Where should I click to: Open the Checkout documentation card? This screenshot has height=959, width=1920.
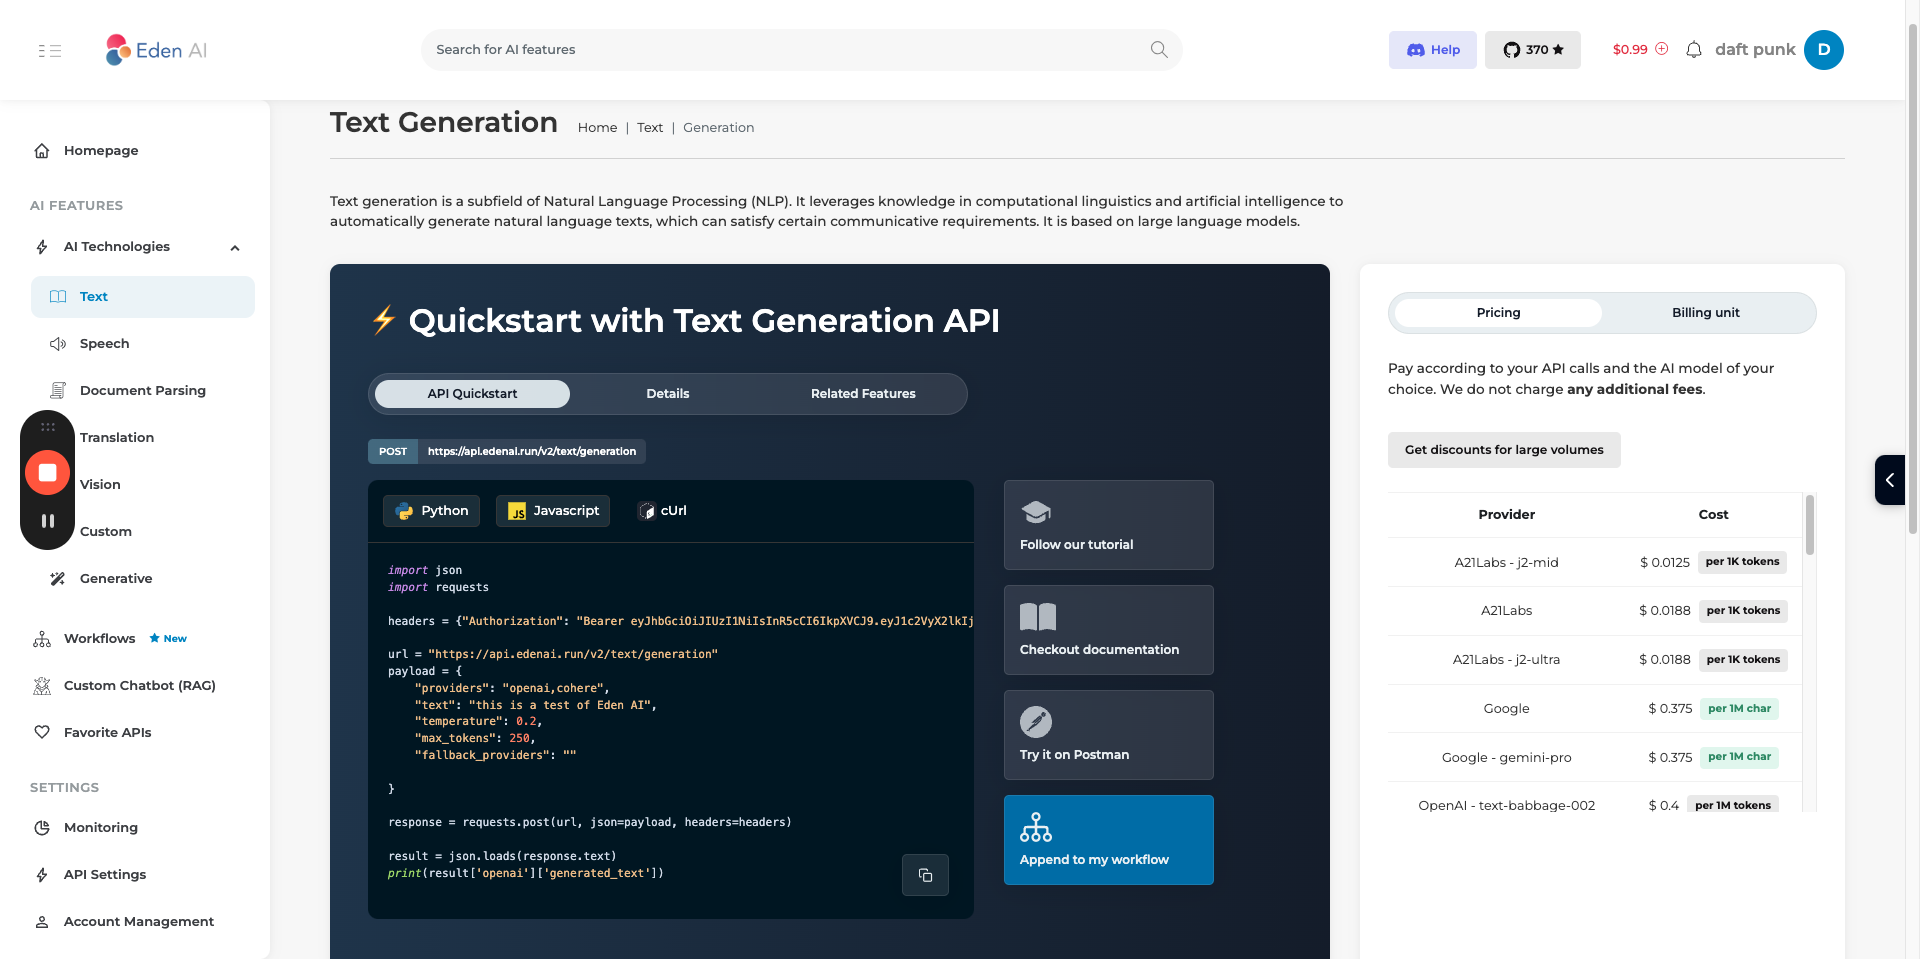point(1108,630)
